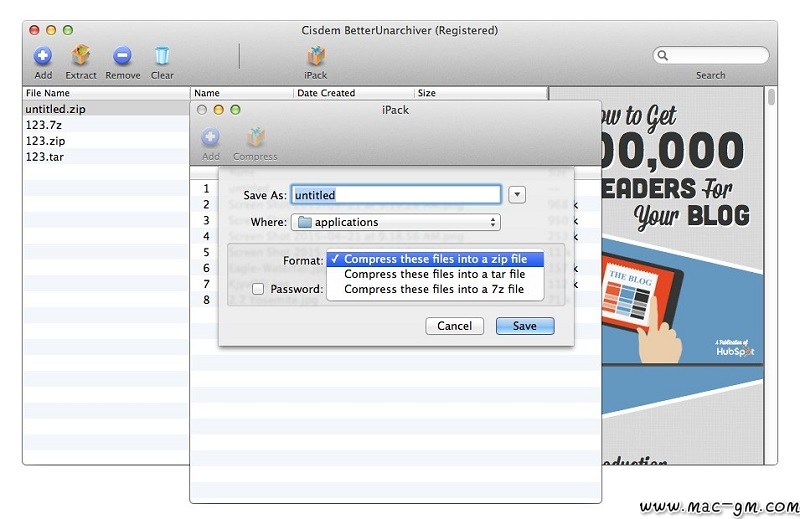Open iPack from the main toolbar
800x519 pixels.
click(316, 56)
